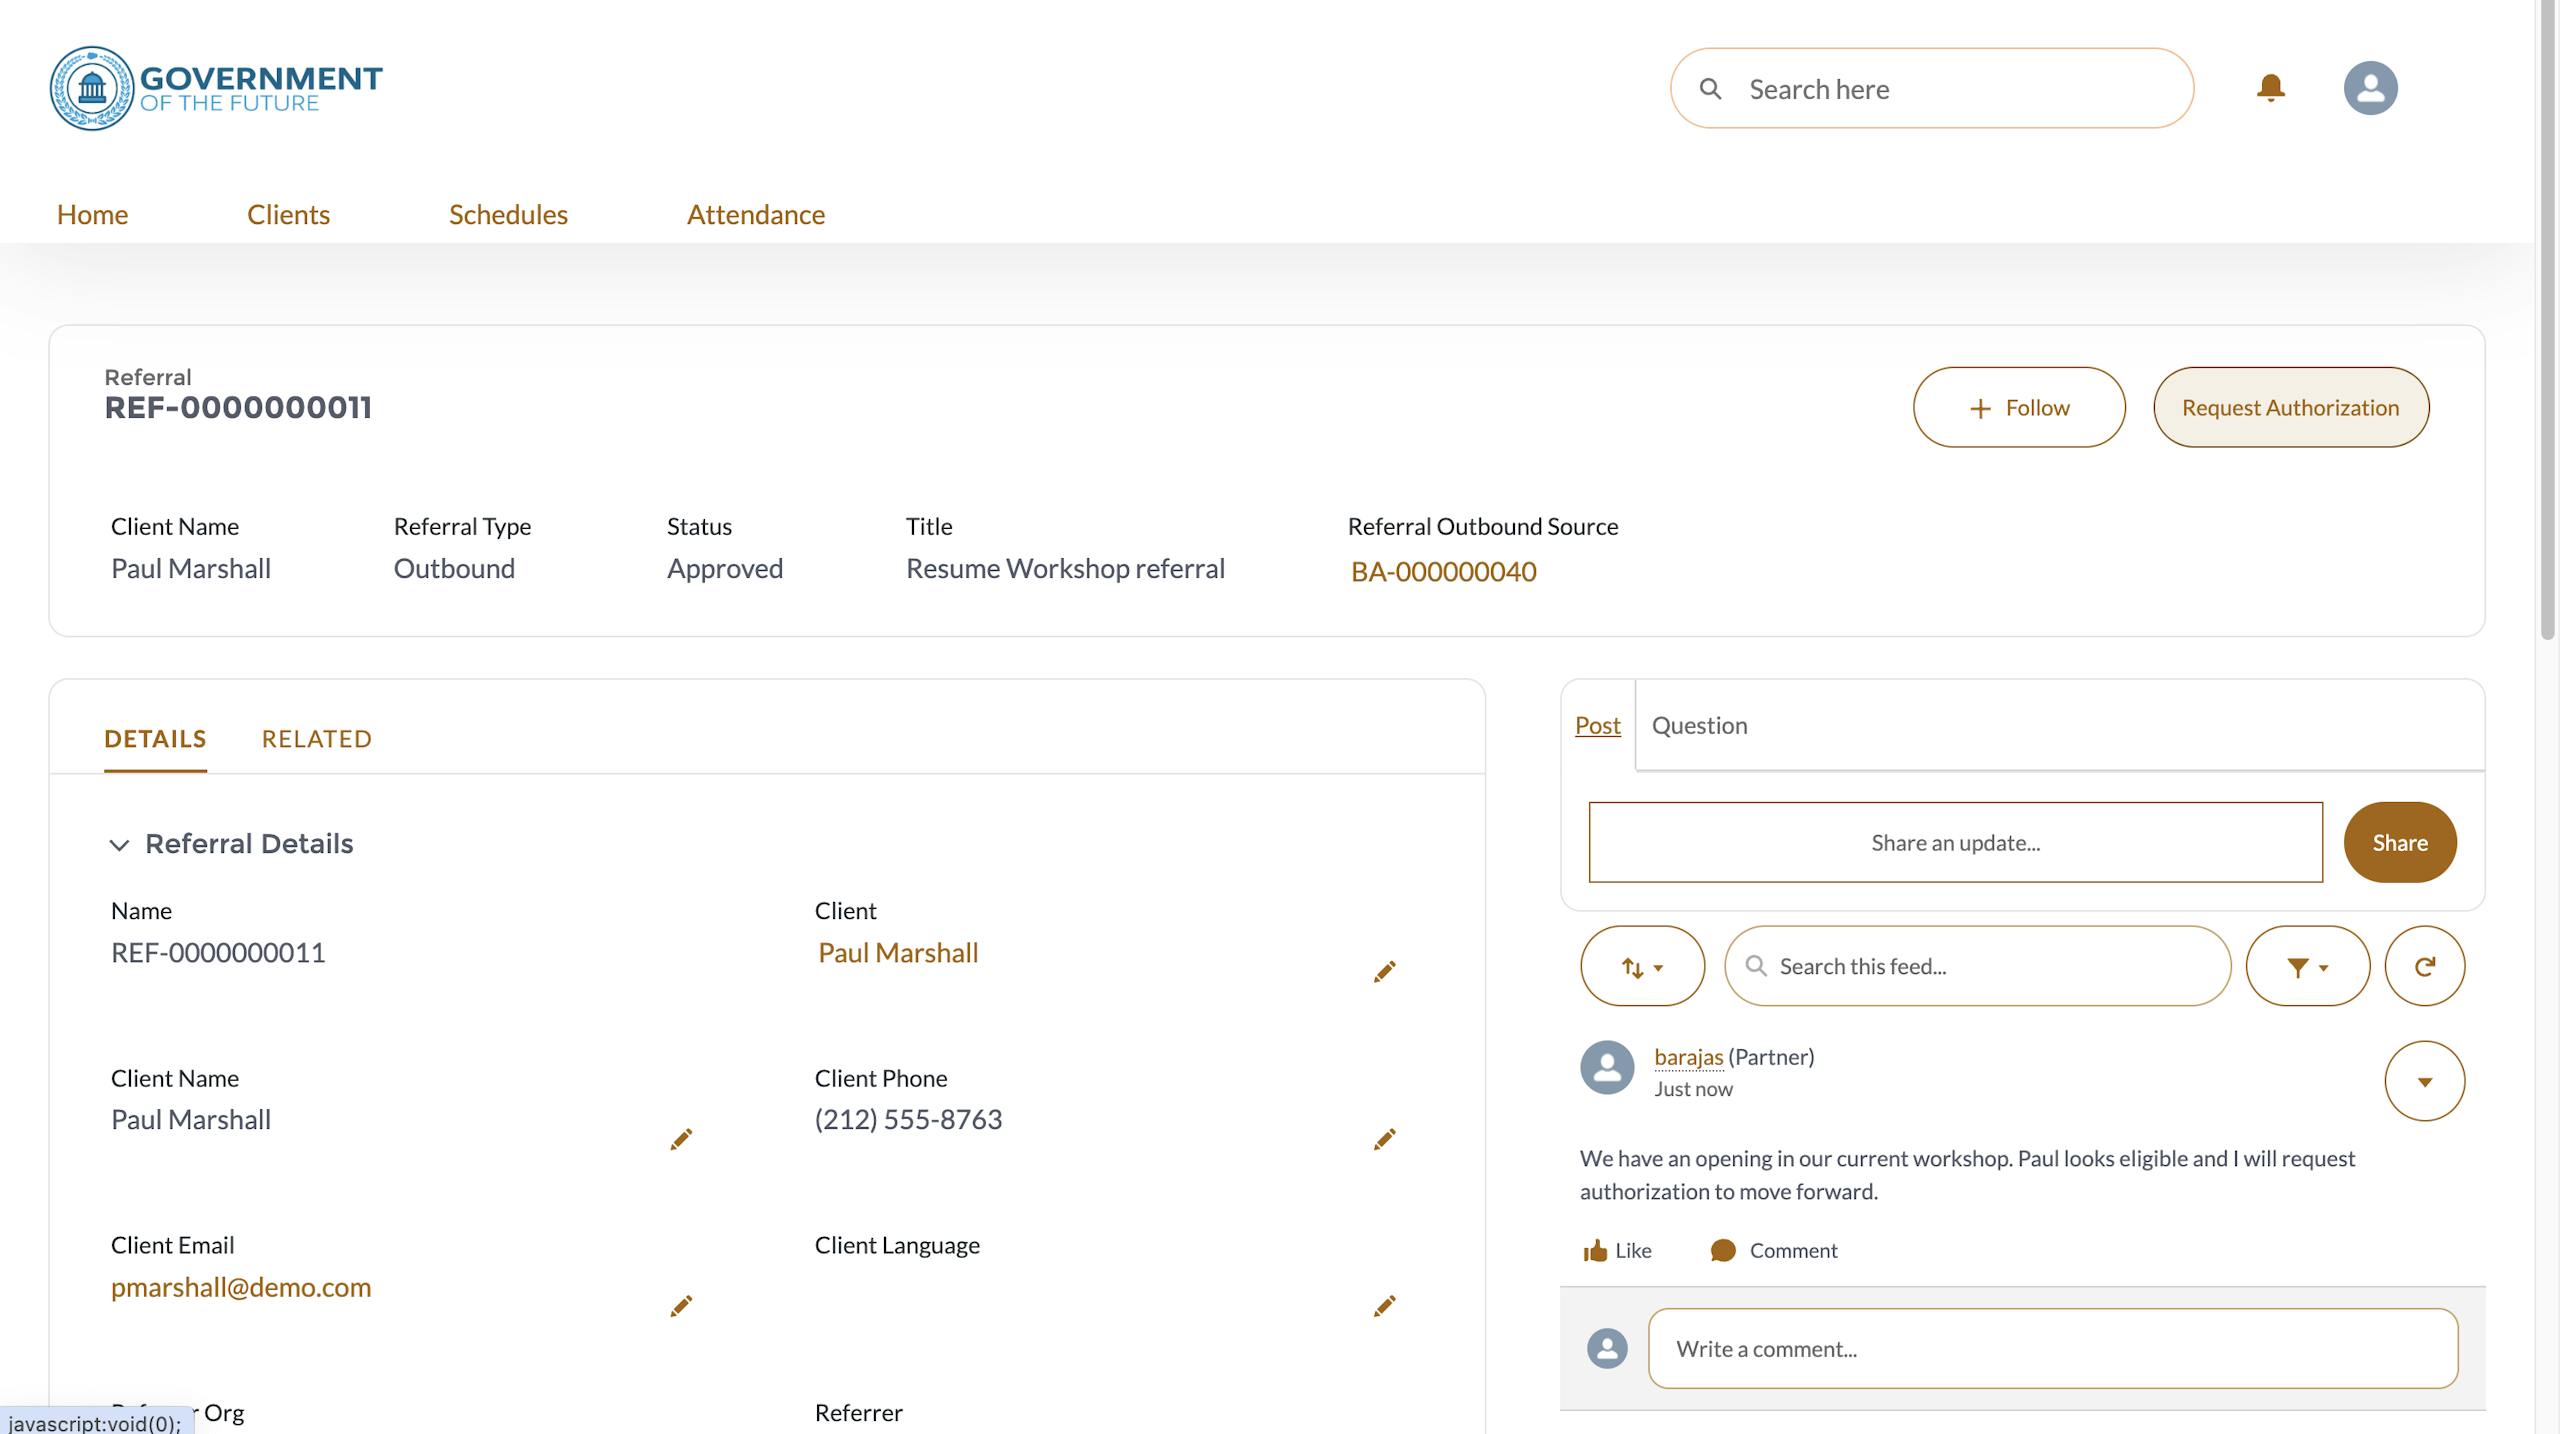
Task: Open the Schedules navigation item
Action: (x=508, y=214)
